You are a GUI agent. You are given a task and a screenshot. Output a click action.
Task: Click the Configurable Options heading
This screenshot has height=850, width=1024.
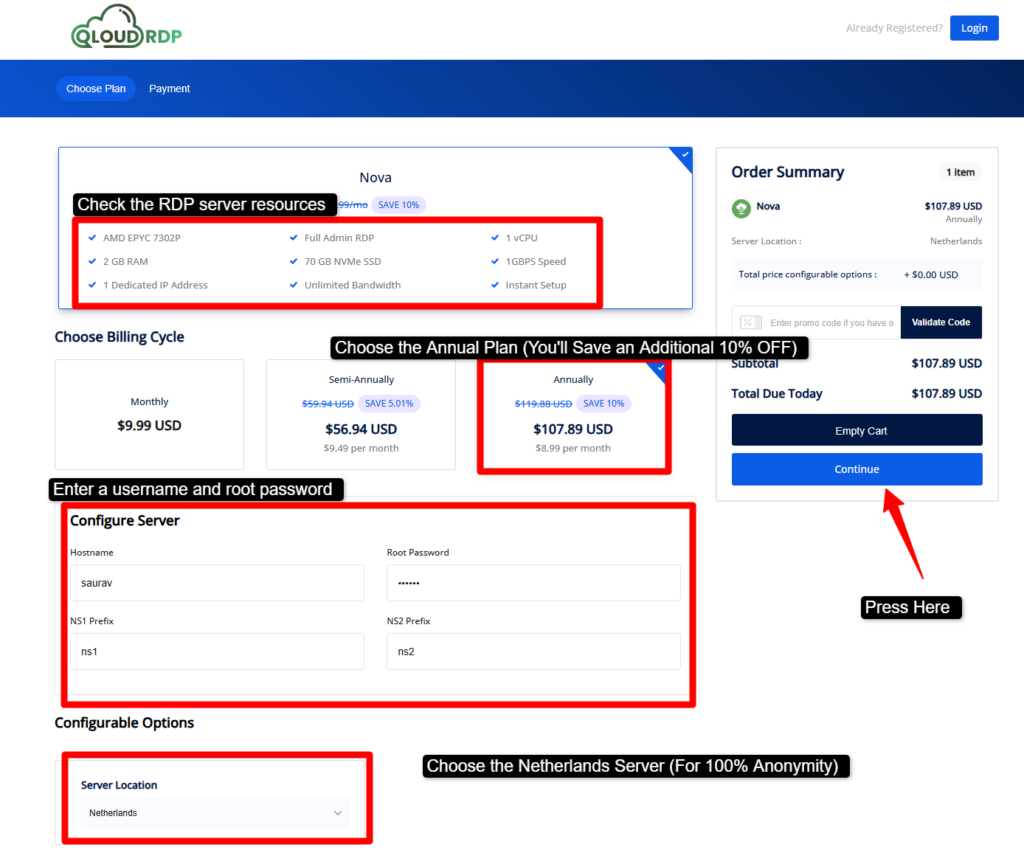[x=124, y=723]
